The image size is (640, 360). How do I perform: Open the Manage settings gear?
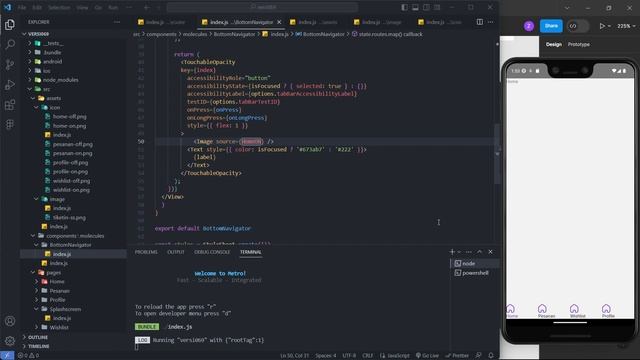click(10, 340)
